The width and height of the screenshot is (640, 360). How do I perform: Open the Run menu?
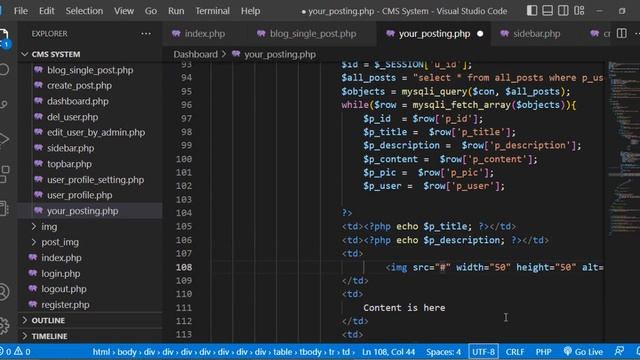176,11
